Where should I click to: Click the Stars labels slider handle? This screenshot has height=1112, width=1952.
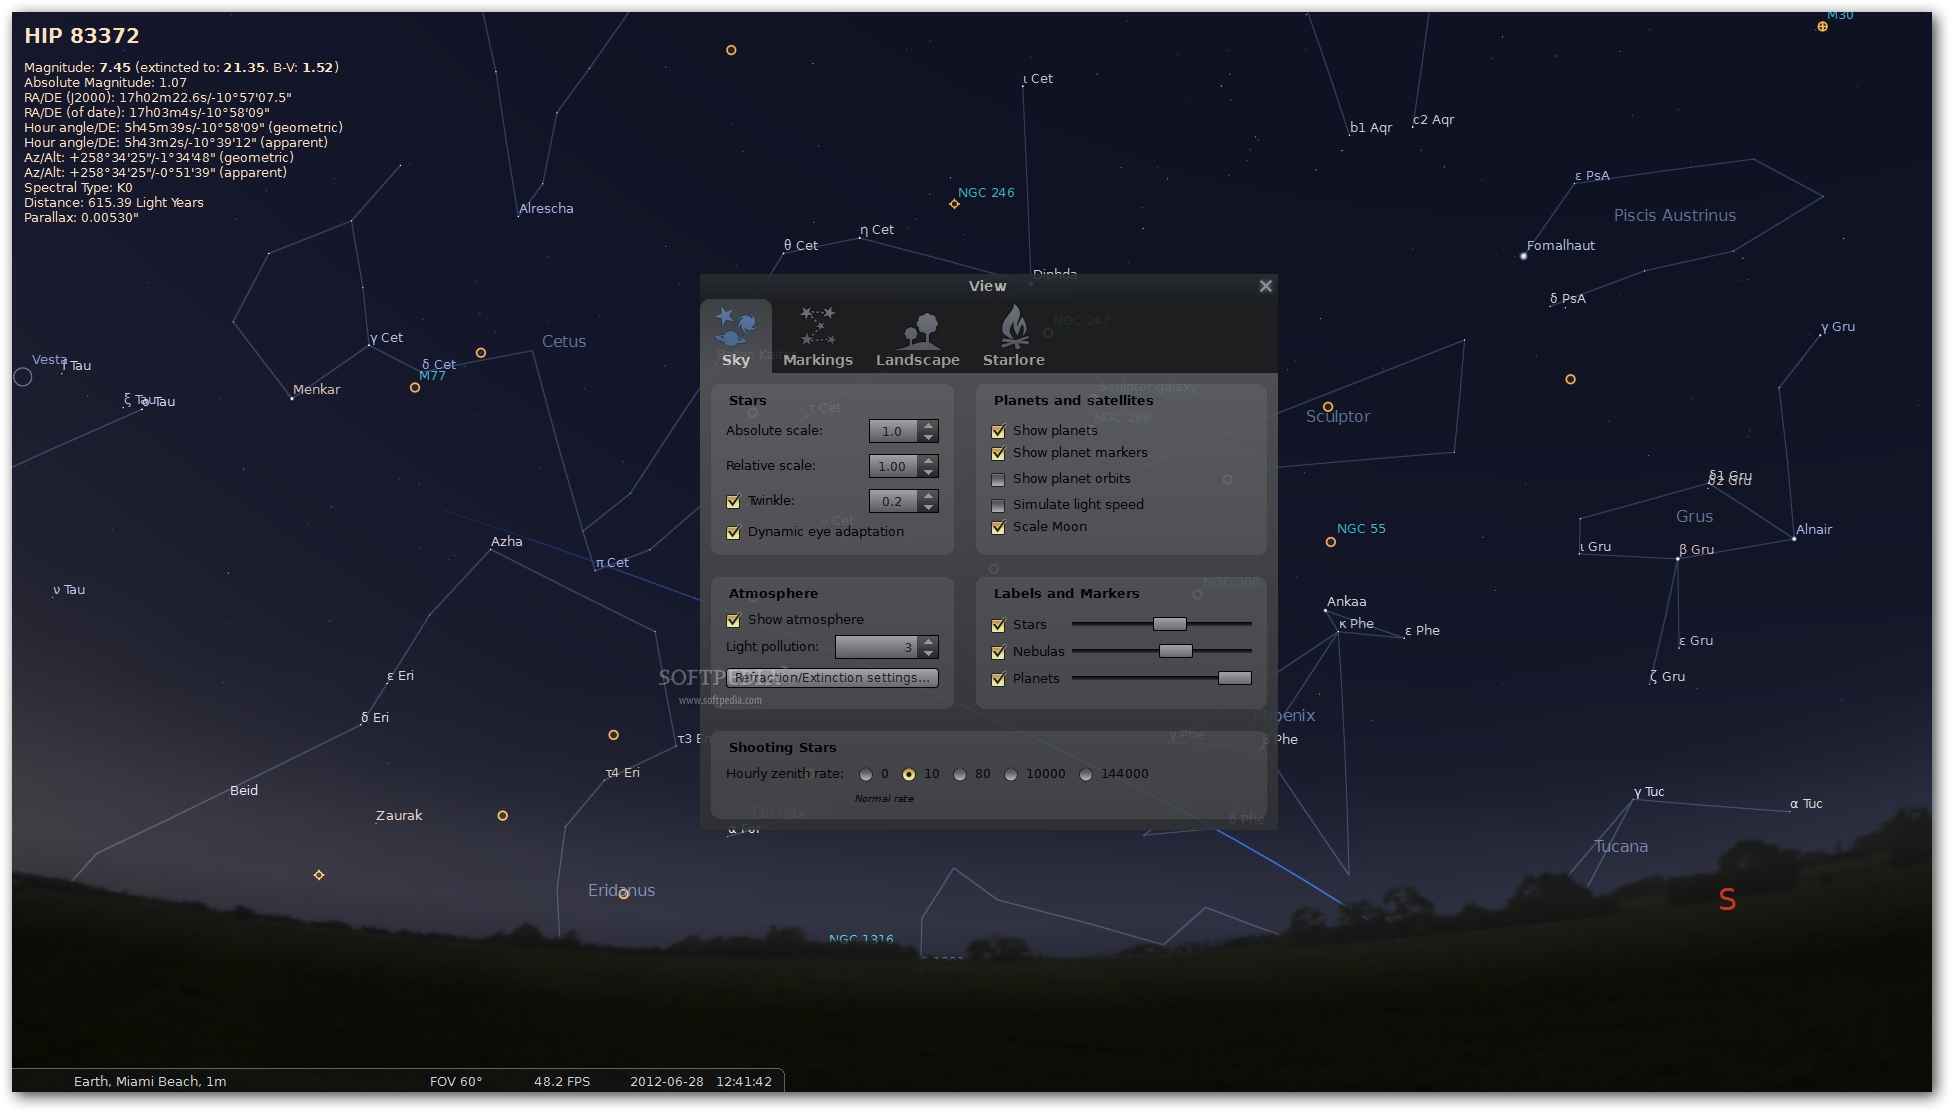[1169, 624]
